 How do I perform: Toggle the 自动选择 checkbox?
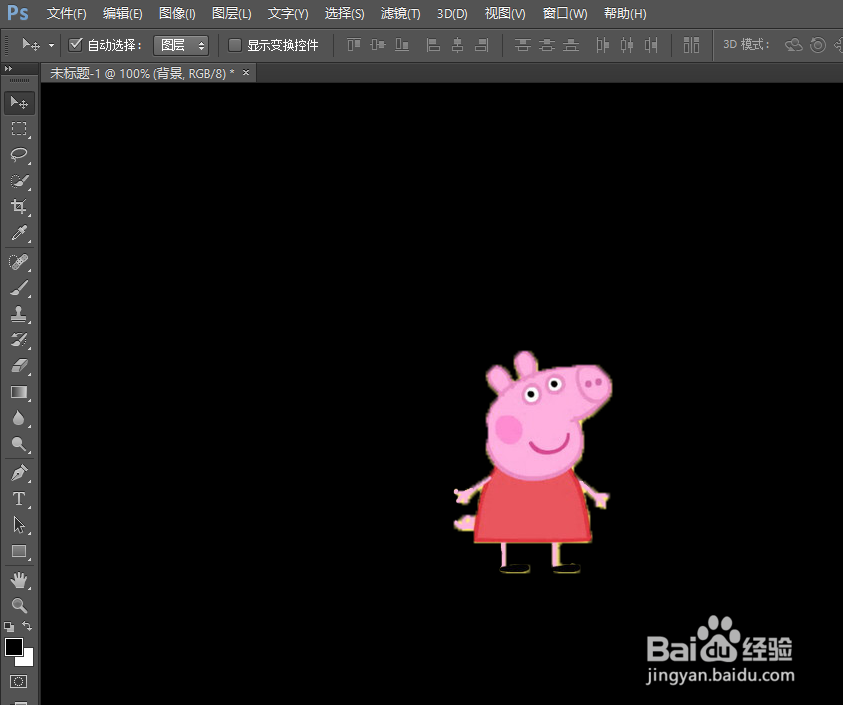click(76, 45)
